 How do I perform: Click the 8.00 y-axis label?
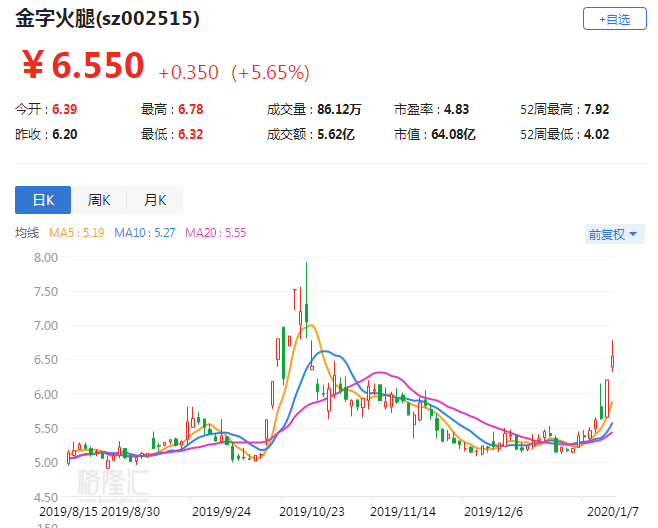[x=46, y=257]
